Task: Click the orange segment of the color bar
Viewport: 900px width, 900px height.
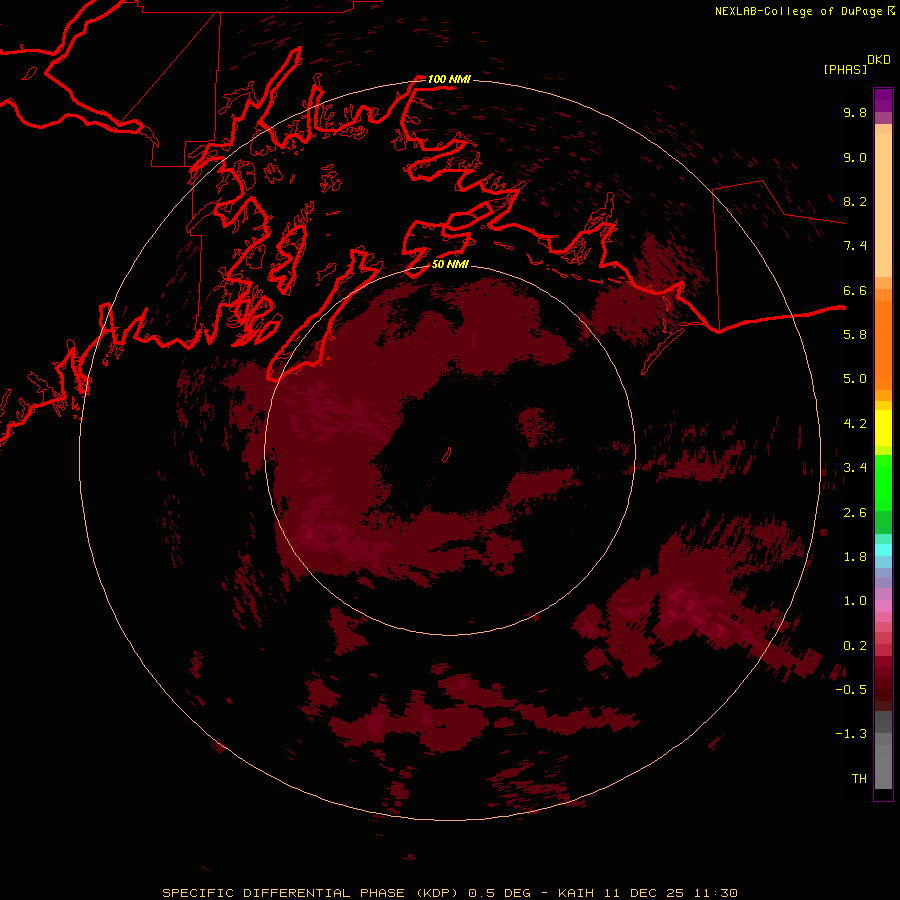Action: tap(883, 344)
